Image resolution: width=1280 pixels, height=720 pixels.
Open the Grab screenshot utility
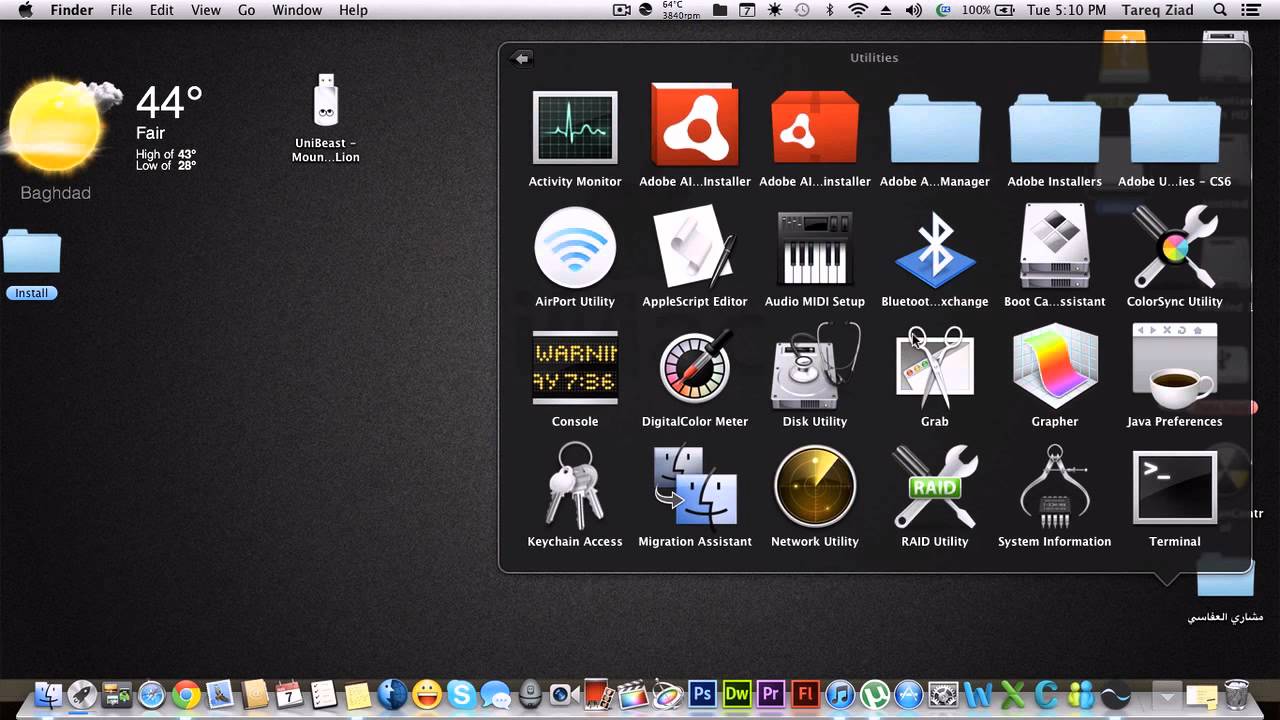pos(935,367)
